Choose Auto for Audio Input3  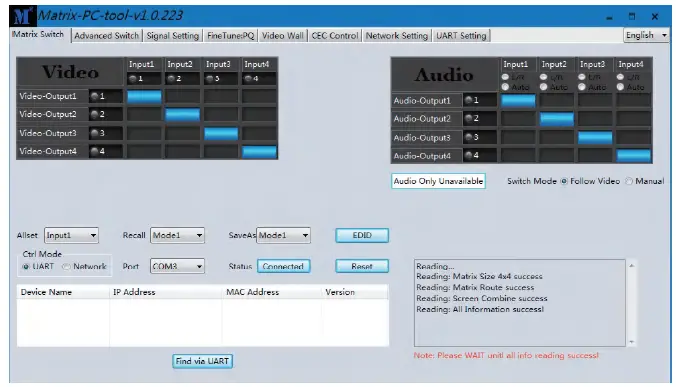pyautogui.click(x=582, y=87)
